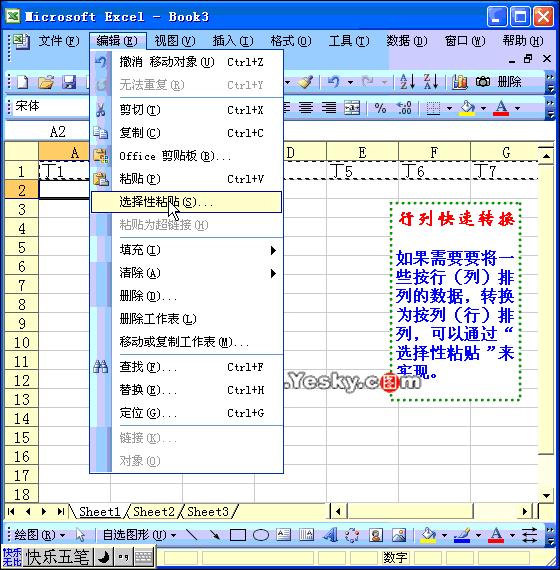
Task: Insert a text box from drawing toolbar
Action: tap(284, 535)
